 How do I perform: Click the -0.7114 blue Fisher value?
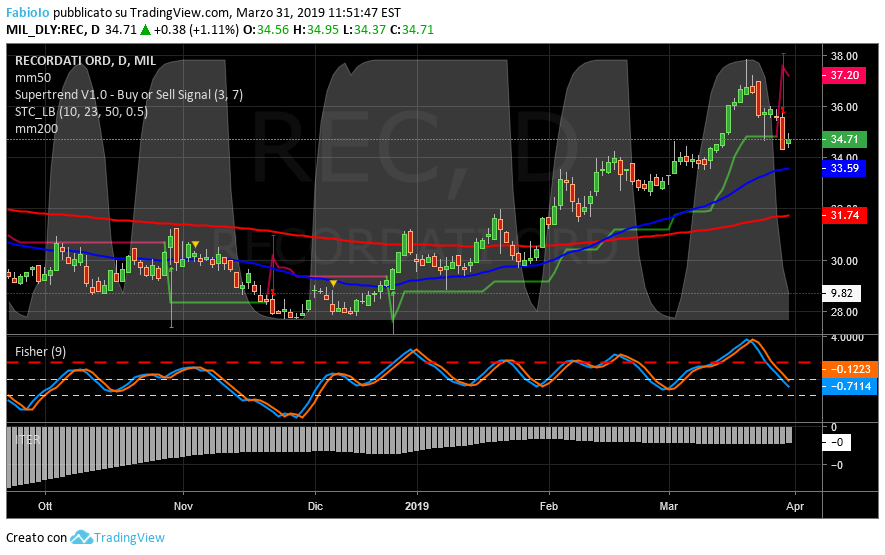[851, 386]
